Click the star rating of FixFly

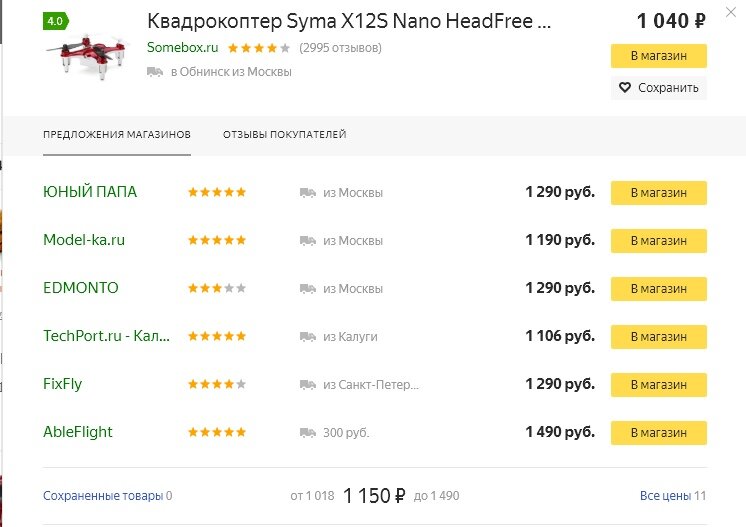pos(217,385)
